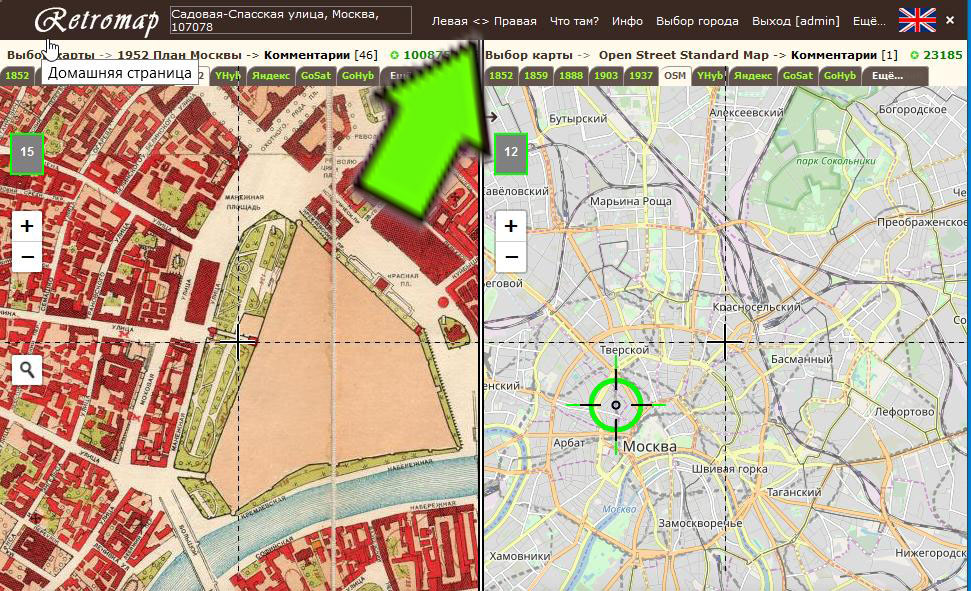Open Выбор города city selector
The image size is (971, 591).
tap(697, 21)
